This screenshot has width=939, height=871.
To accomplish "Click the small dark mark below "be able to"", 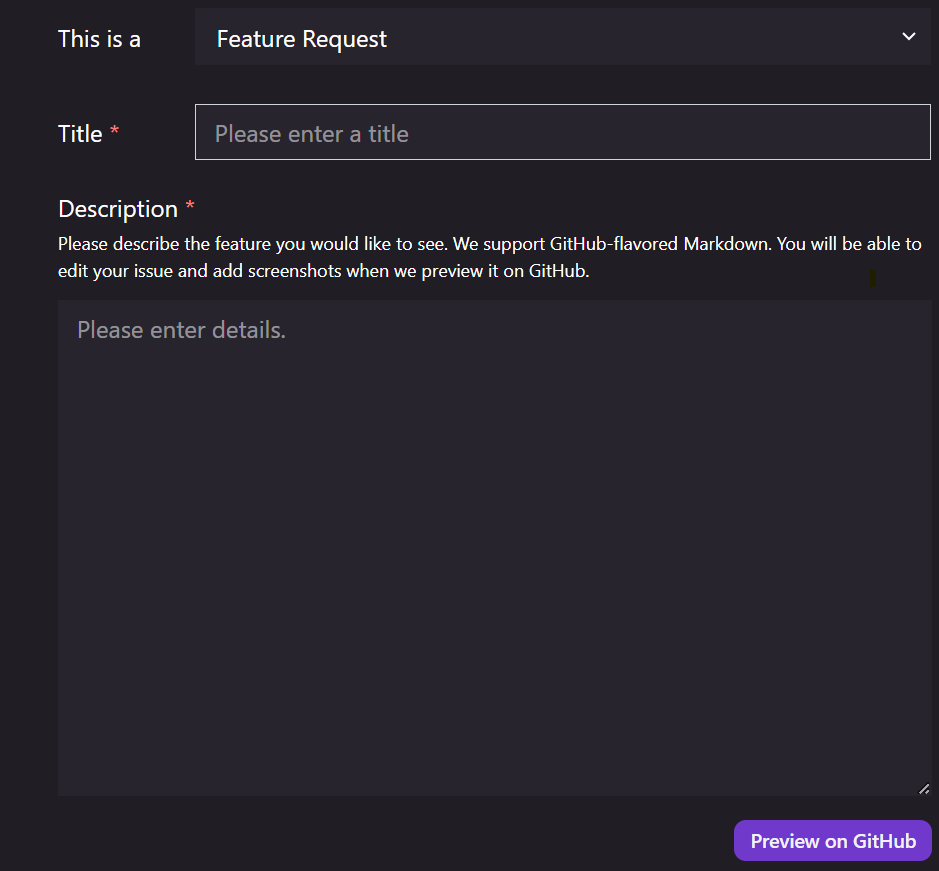I will [873, 279].
